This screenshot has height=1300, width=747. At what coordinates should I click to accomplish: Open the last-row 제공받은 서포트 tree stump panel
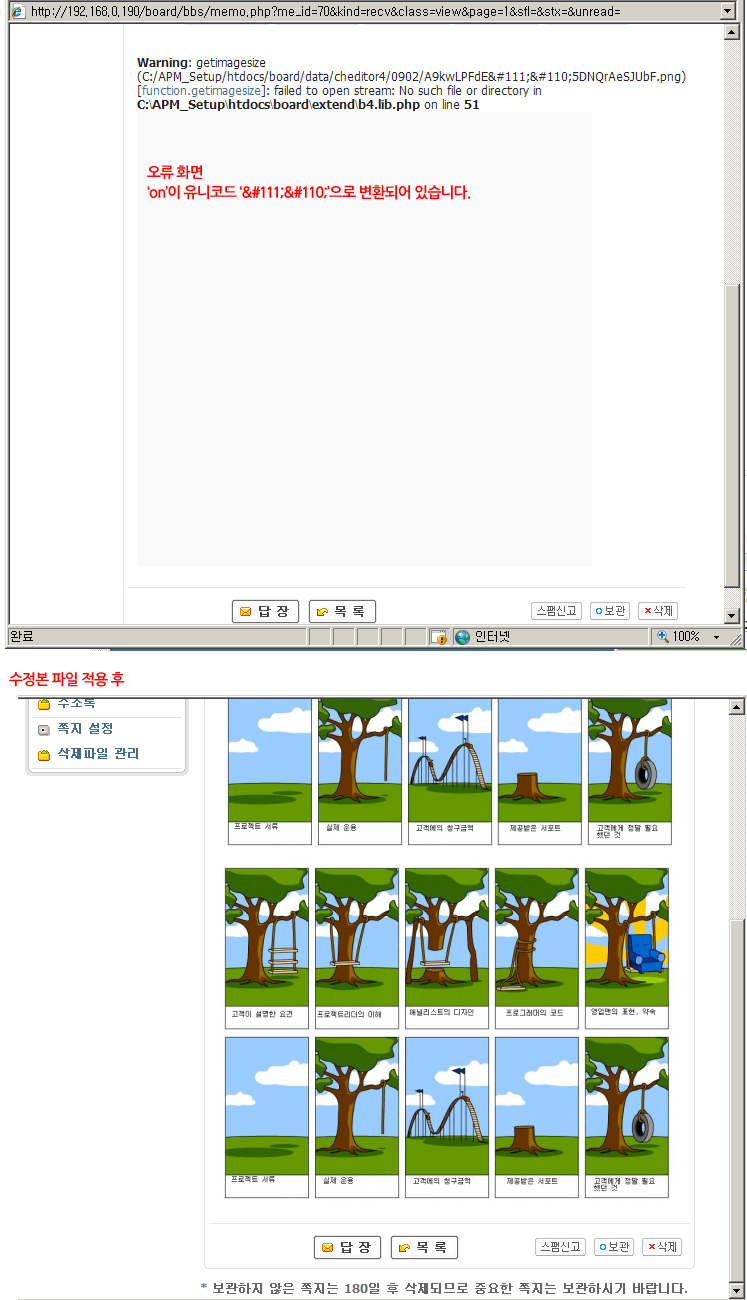[x=537, y=1117]
